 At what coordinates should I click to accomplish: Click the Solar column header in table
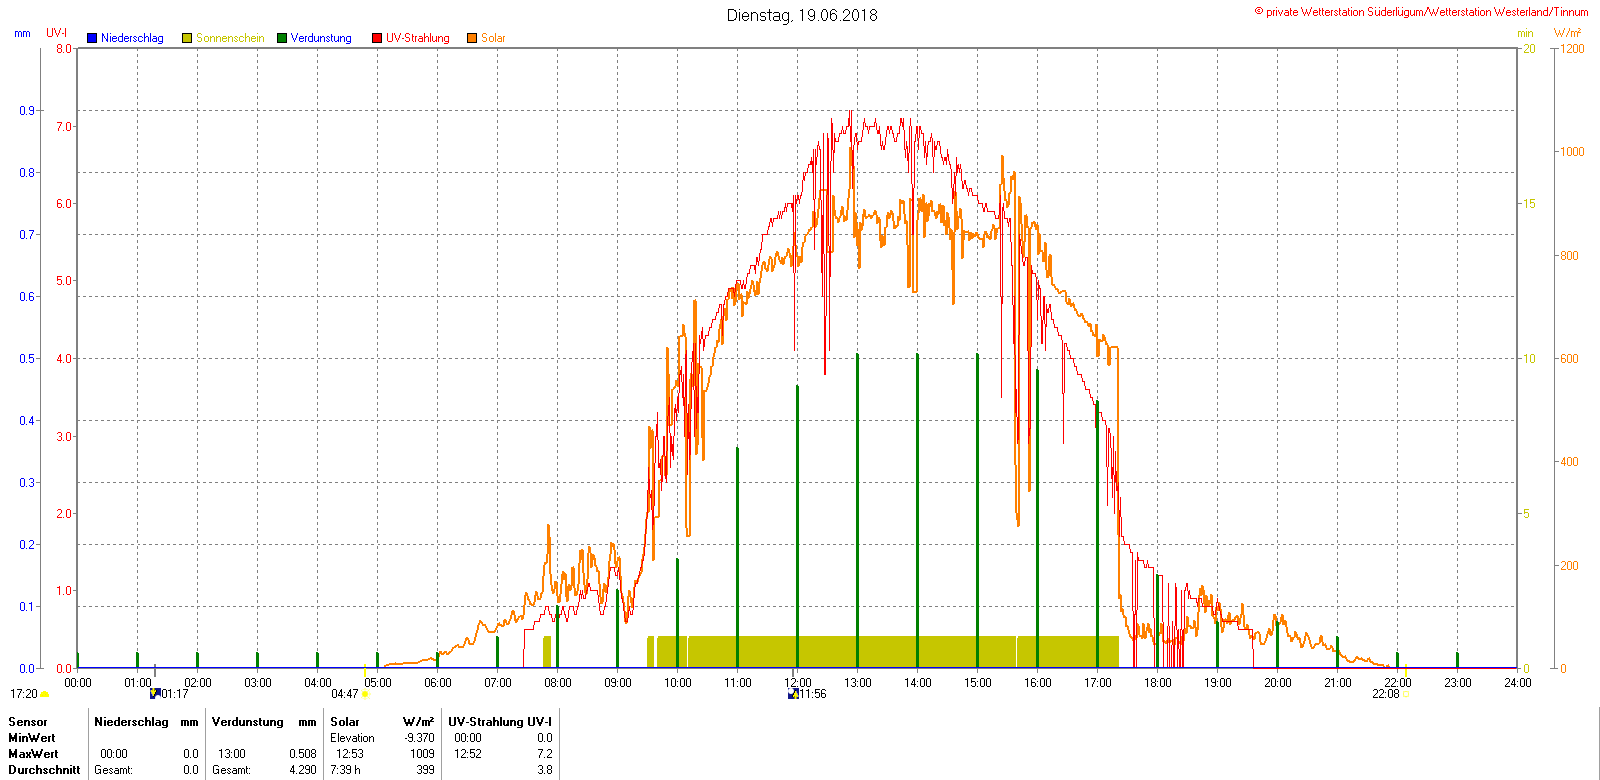(x=345, y=722)
